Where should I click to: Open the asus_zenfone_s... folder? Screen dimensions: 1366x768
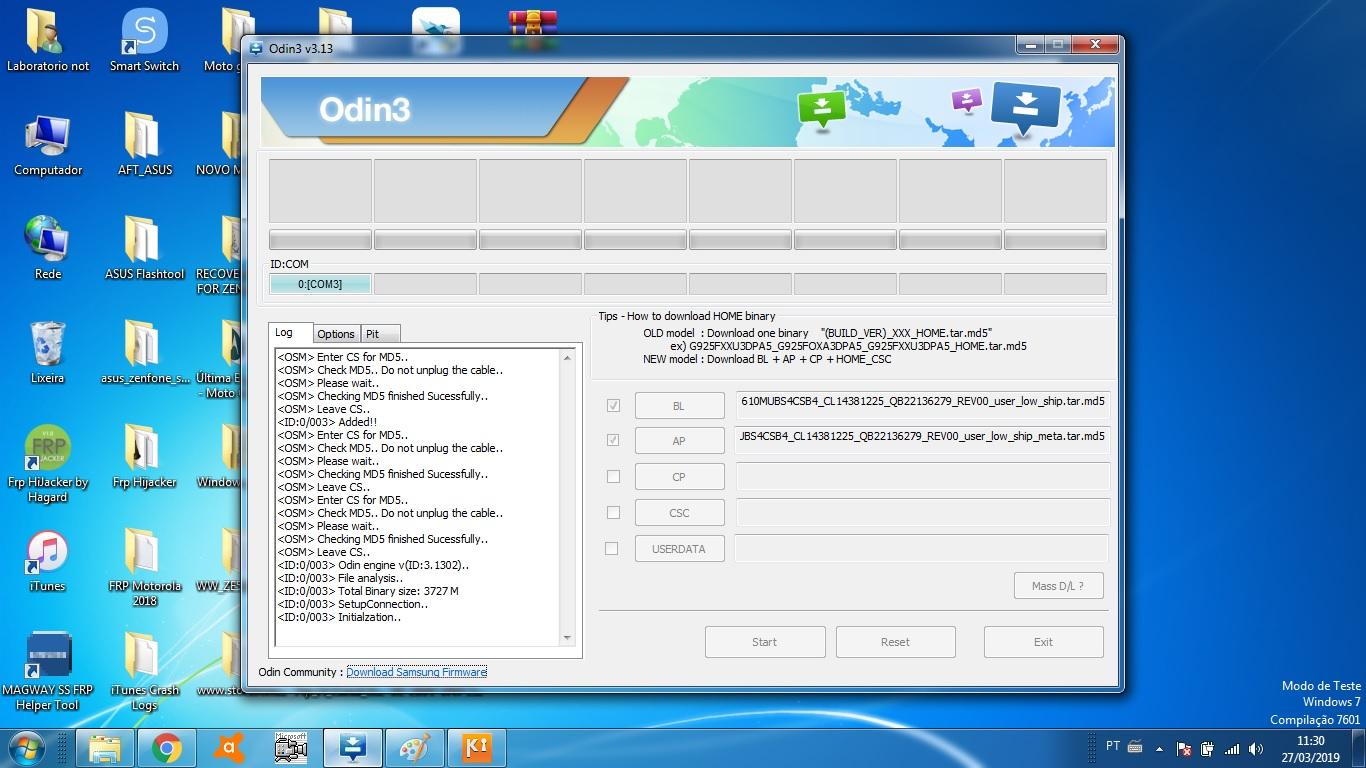(x=144, y=353)
